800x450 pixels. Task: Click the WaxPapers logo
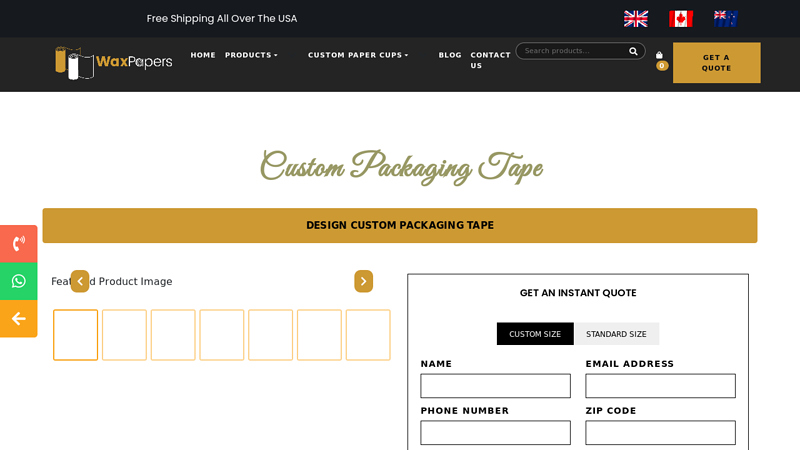click(113, 63)
